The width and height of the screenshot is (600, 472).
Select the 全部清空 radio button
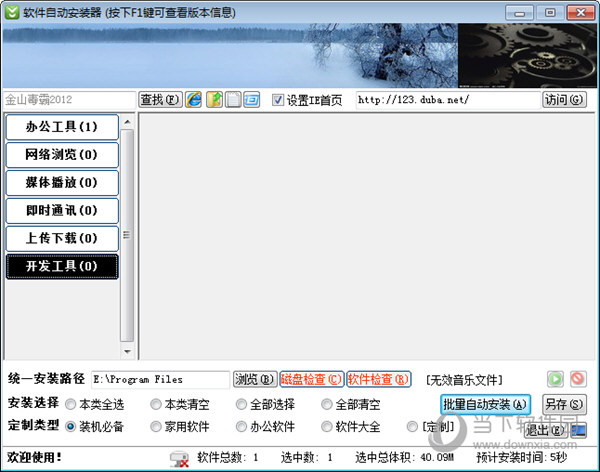pyautogui.click(x=326, y=404)
